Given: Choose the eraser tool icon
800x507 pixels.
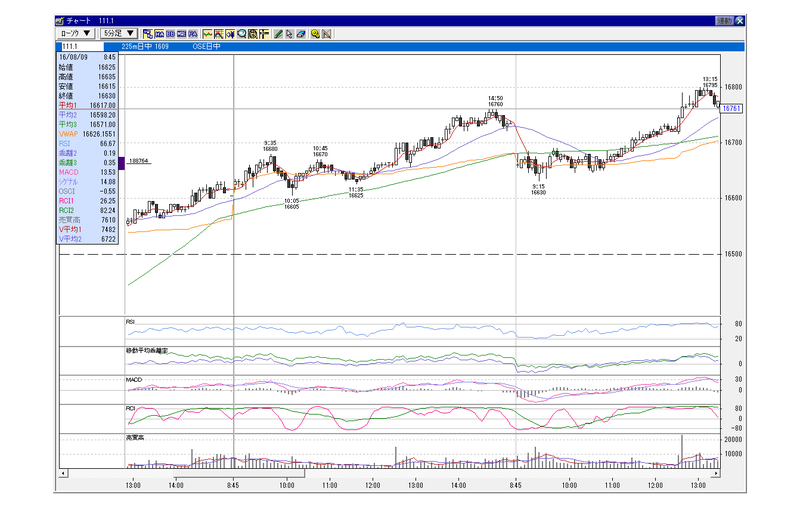Looking at the screenshot, I should tap(301, 34).
